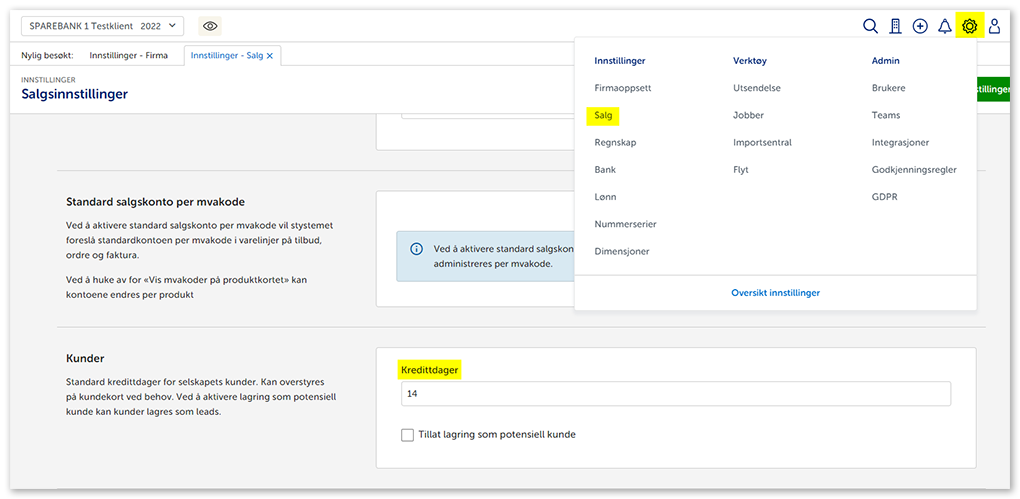Open Godkjenningsregler under Admin
This screenshot has width=1020, height=499.
914,170
